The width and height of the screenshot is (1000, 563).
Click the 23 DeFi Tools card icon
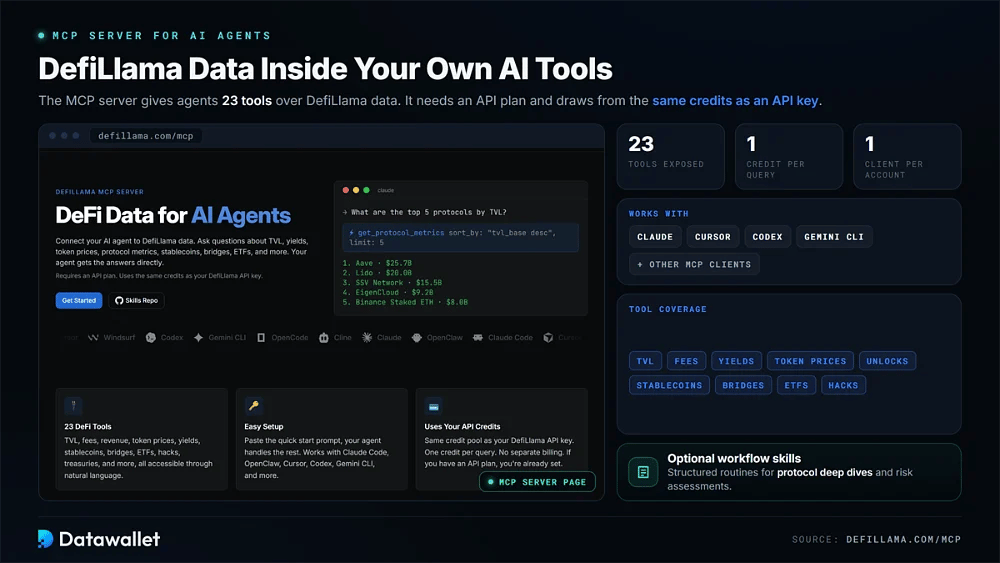pyautogui.click(x=73, y=406)
